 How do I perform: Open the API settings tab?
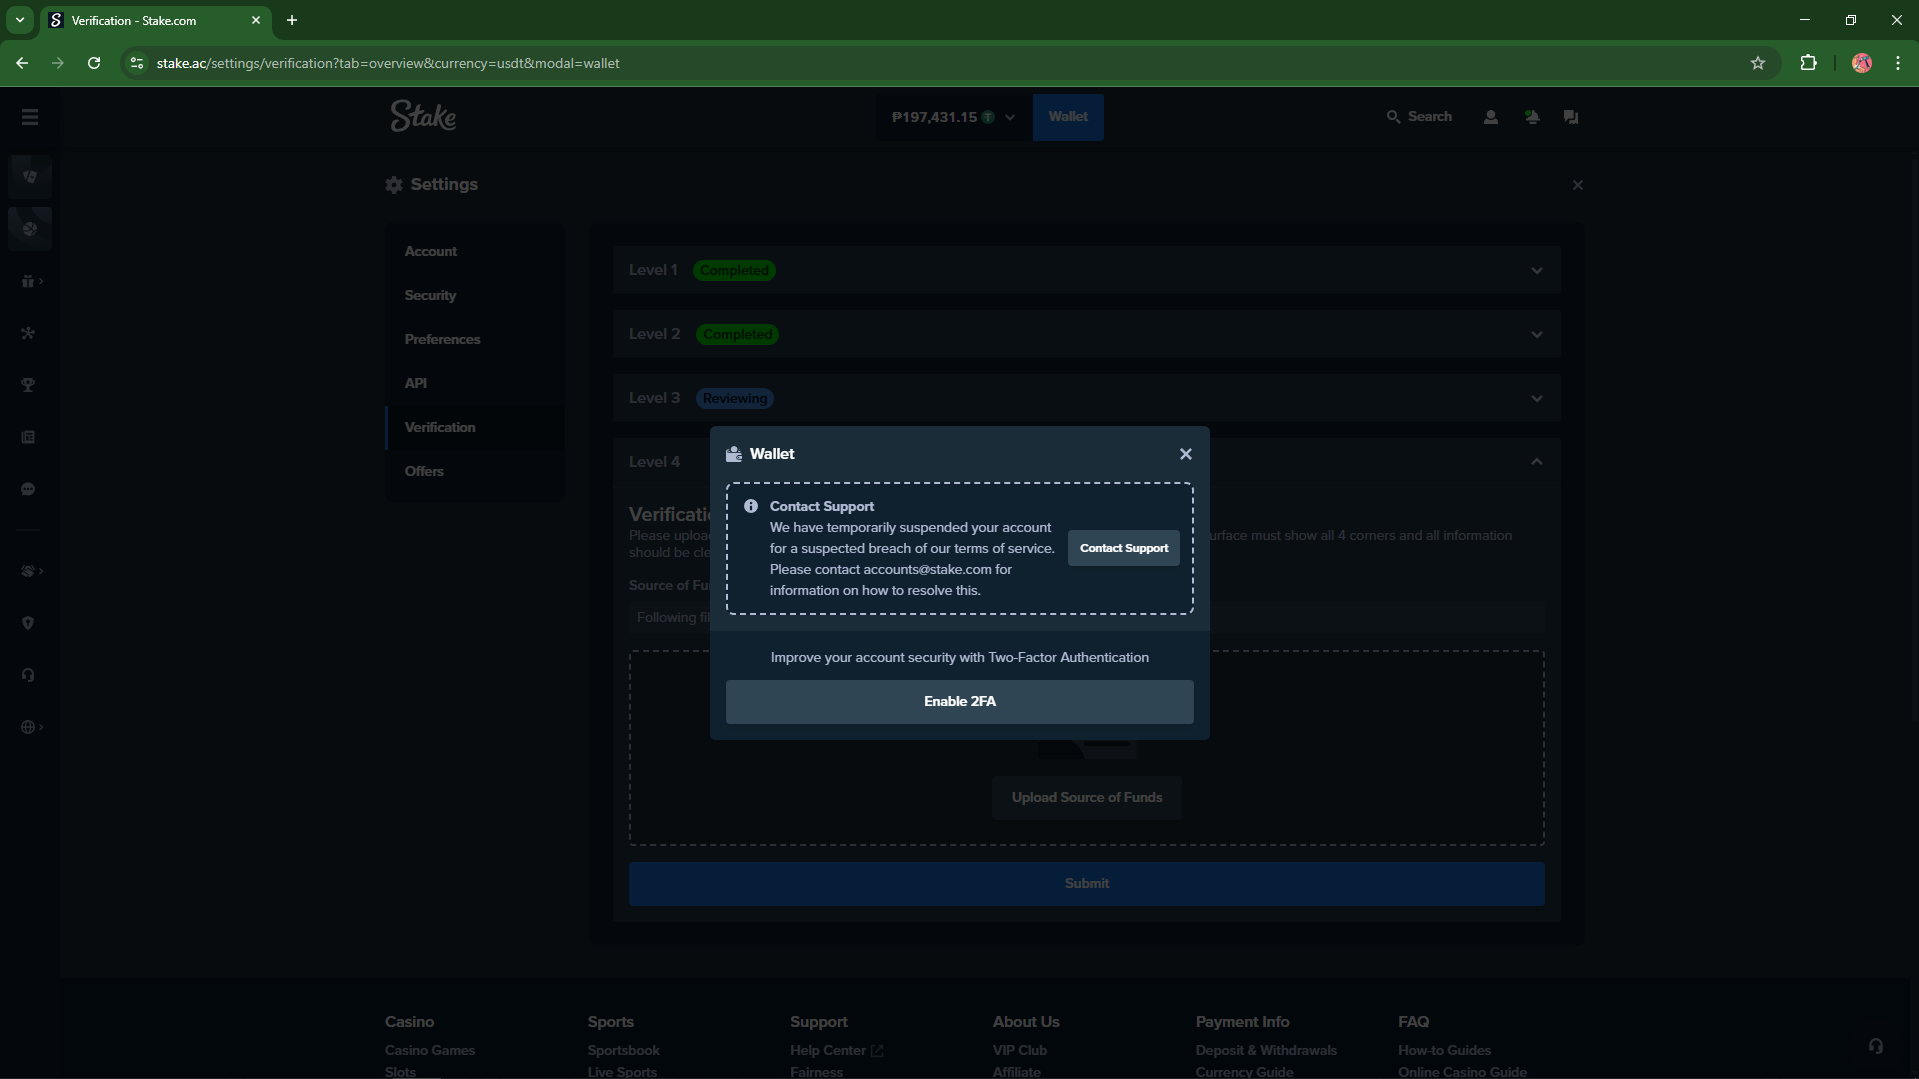[x=475, y=383]
